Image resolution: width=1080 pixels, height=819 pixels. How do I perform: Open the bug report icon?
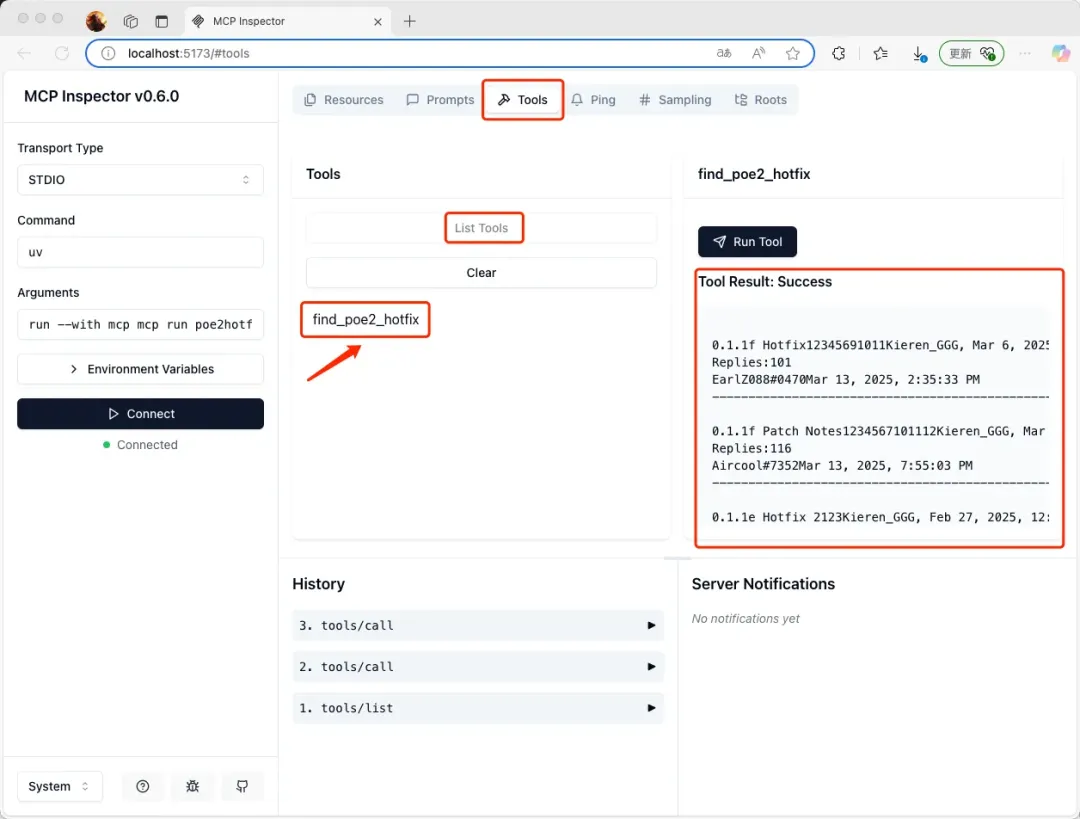click(192, 787)
